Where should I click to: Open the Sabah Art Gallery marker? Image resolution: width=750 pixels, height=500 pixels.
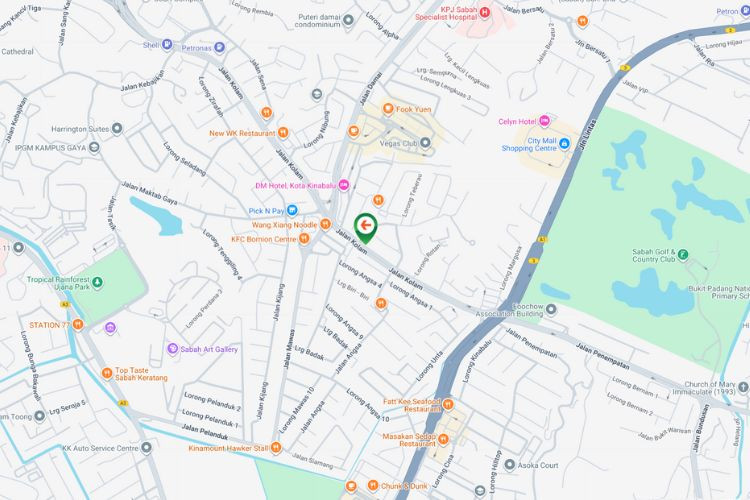click(x=173, y=349)
